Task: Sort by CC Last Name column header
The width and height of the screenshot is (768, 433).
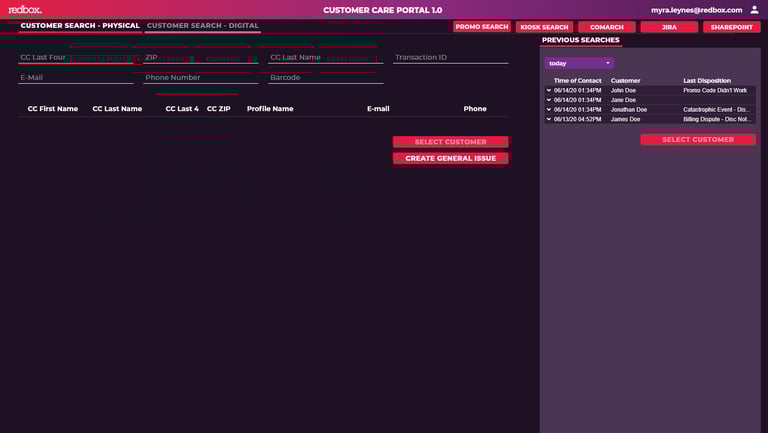Action: coord(117,109)
